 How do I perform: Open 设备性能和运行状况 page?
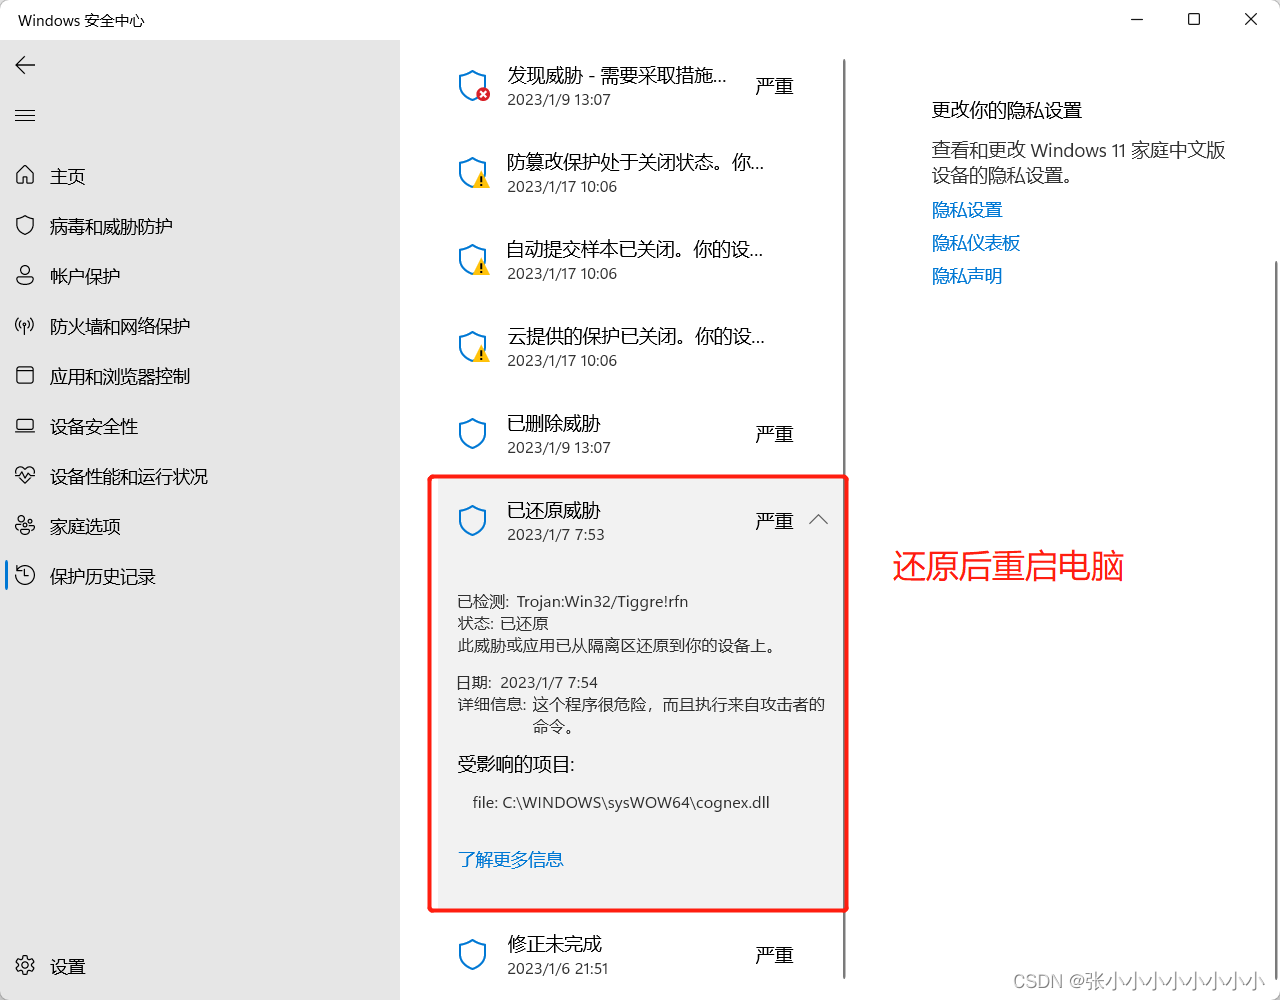tap(129, 476)
